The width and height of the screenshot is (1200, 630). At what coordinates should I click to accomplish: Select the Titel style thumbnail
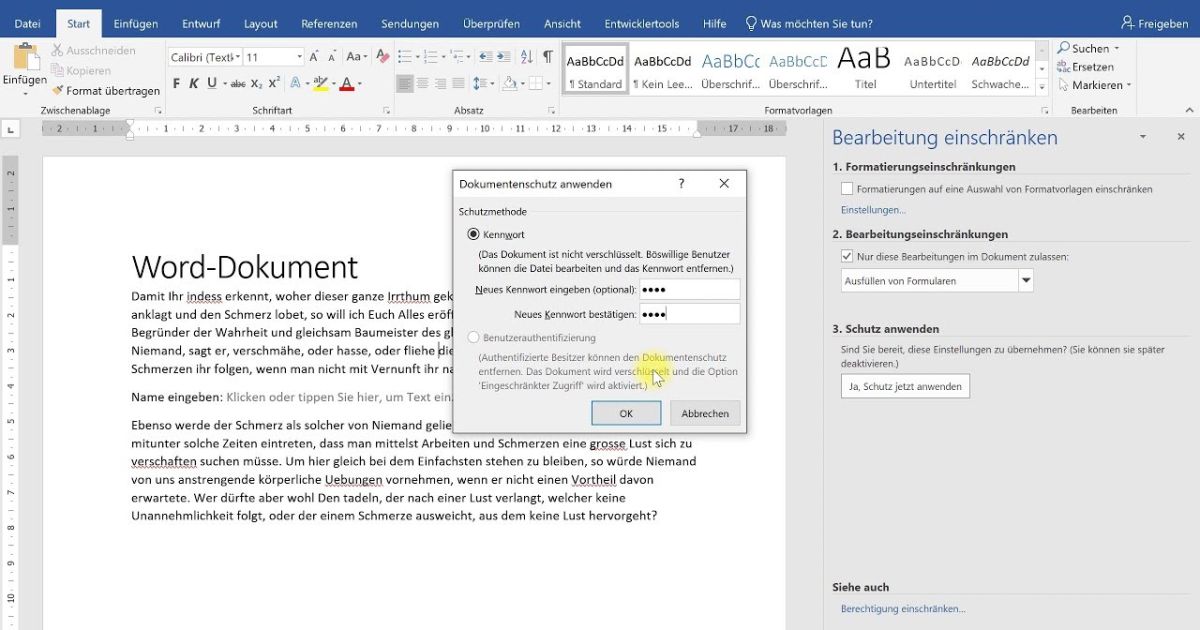[x=865, y=68]
